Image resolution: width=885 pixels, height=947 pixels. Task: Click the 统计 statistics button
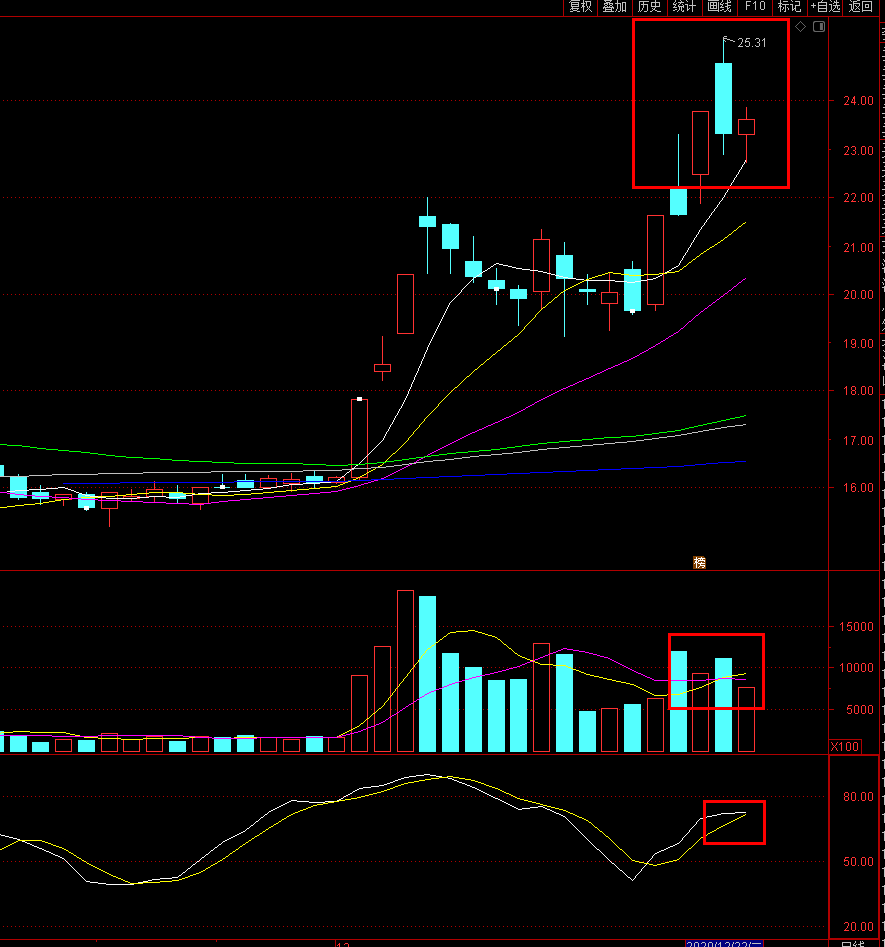[685, 7]
